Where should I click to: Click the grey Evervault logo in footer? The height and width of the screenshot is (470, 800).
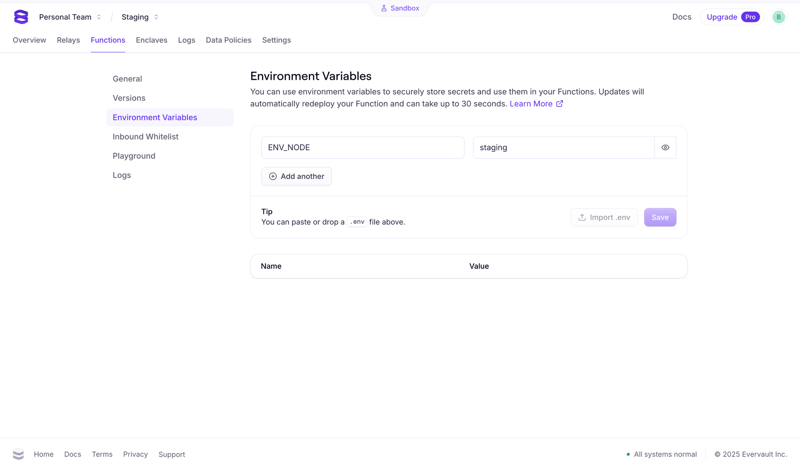coord(18,454)
